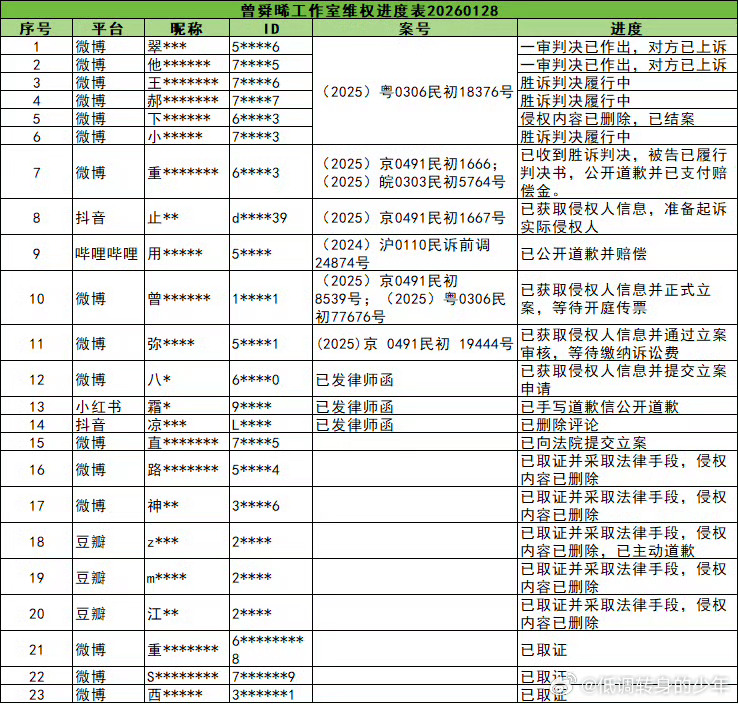Select the 进度 column header

pos(627,29)
